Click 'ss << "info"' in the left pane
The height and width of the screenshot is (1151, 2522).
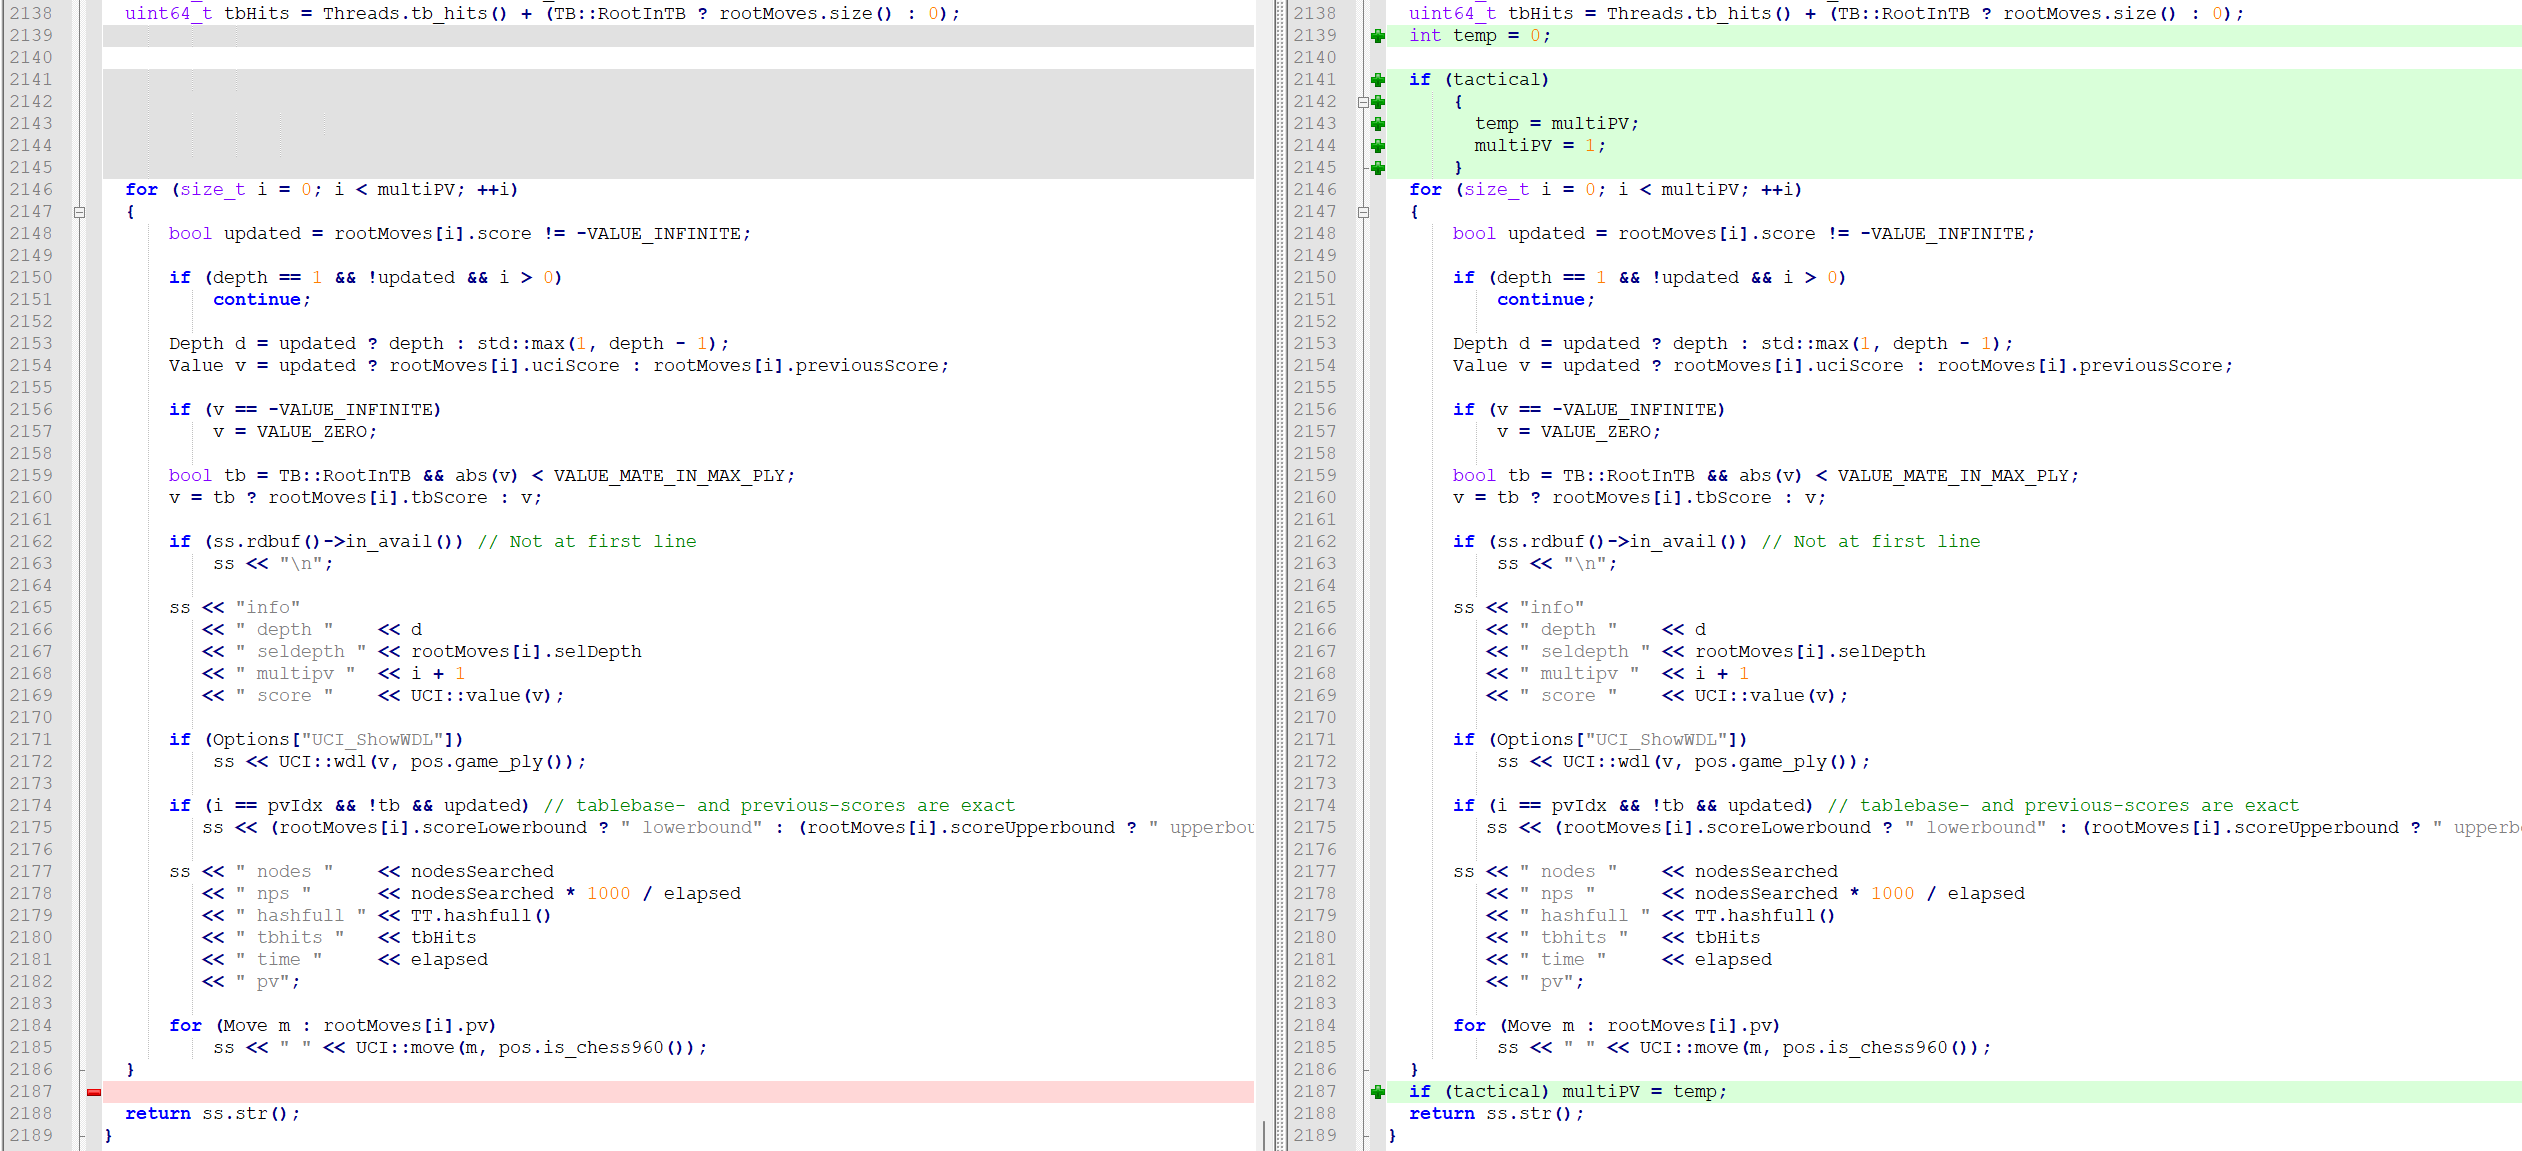pyautogui.click(x=235, y=608)
